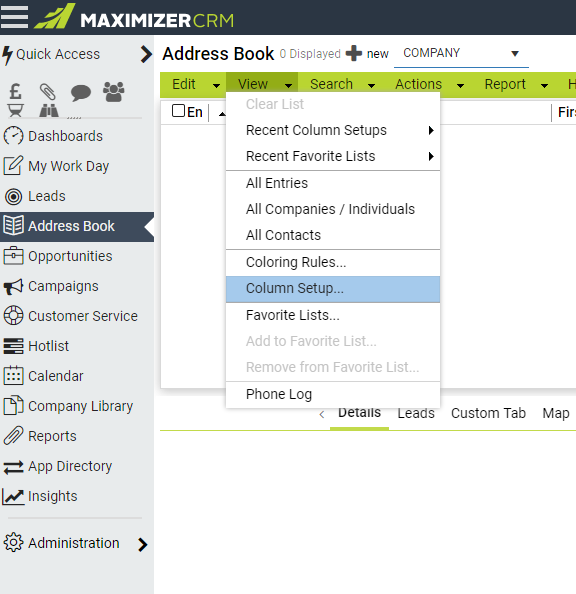Click the paperclip quick access icon
576x594 pixels.
tap(48, 92)
